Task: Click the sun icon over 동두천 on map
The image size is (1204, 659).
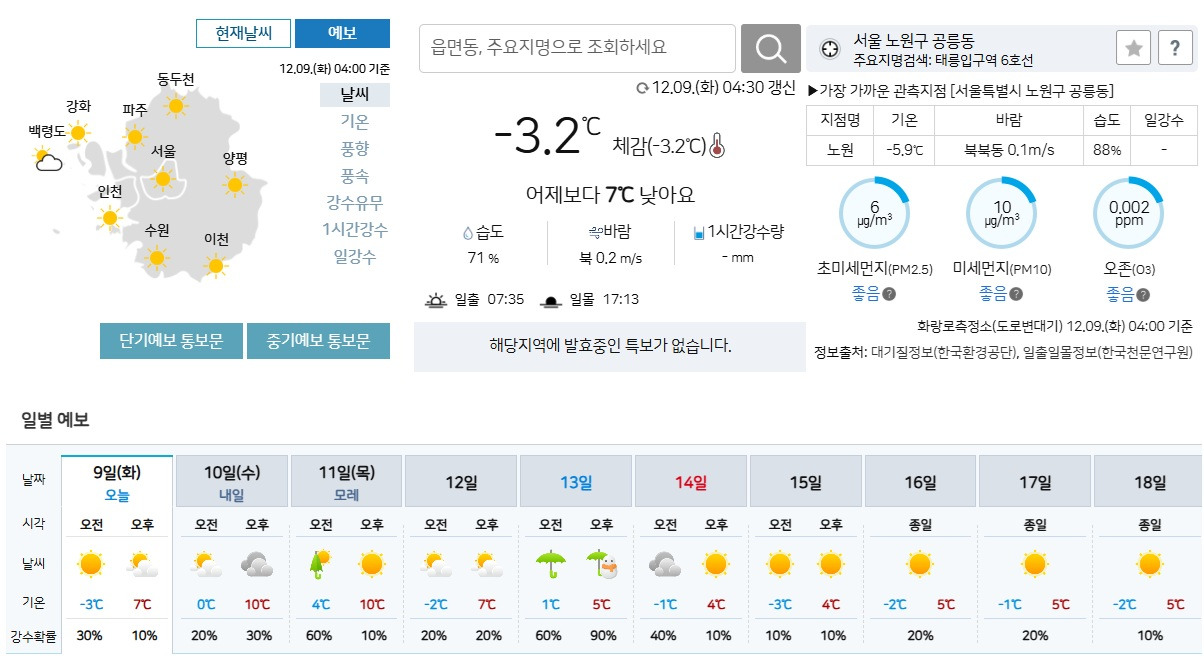Action: (x=177, y=105)
